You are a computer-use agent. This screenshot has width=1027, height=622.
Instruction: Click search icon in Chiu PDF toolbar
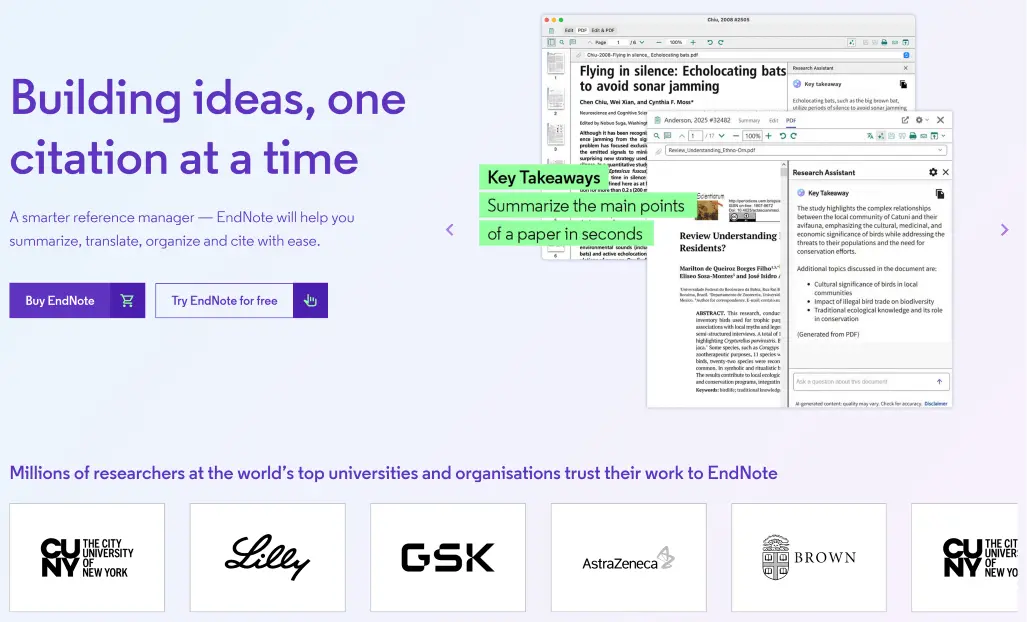coord(562,43)
